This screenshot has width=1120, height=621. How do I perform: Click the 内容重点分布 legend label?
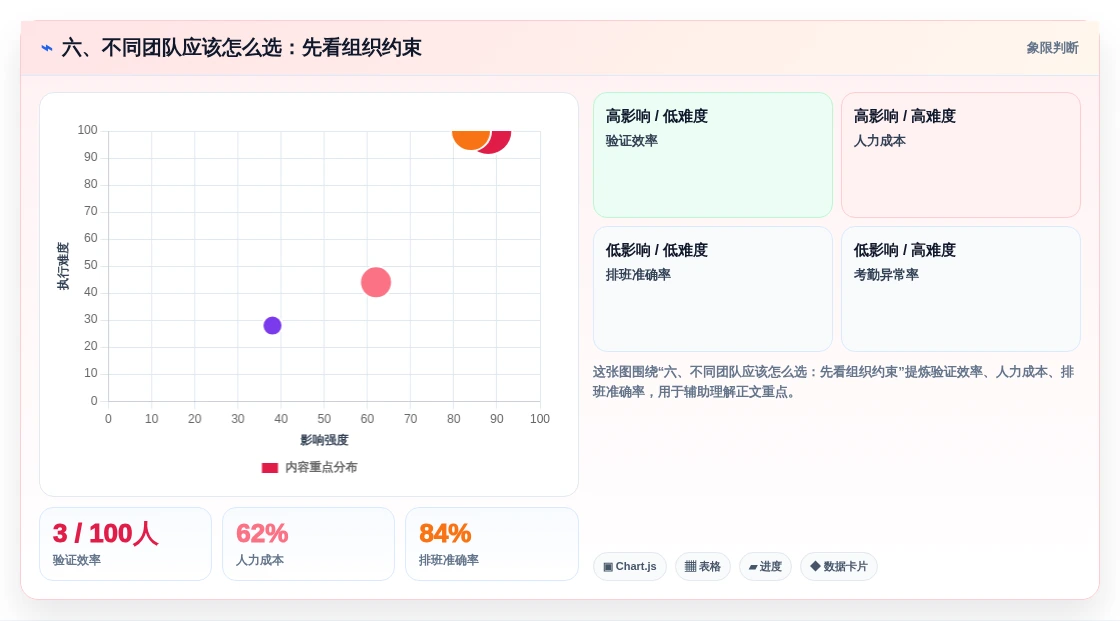[x=321, y=467]
